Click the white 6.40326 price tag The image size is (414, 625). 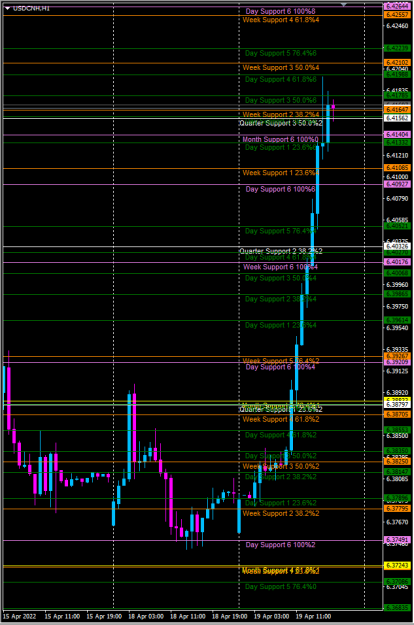click(397, 247)
